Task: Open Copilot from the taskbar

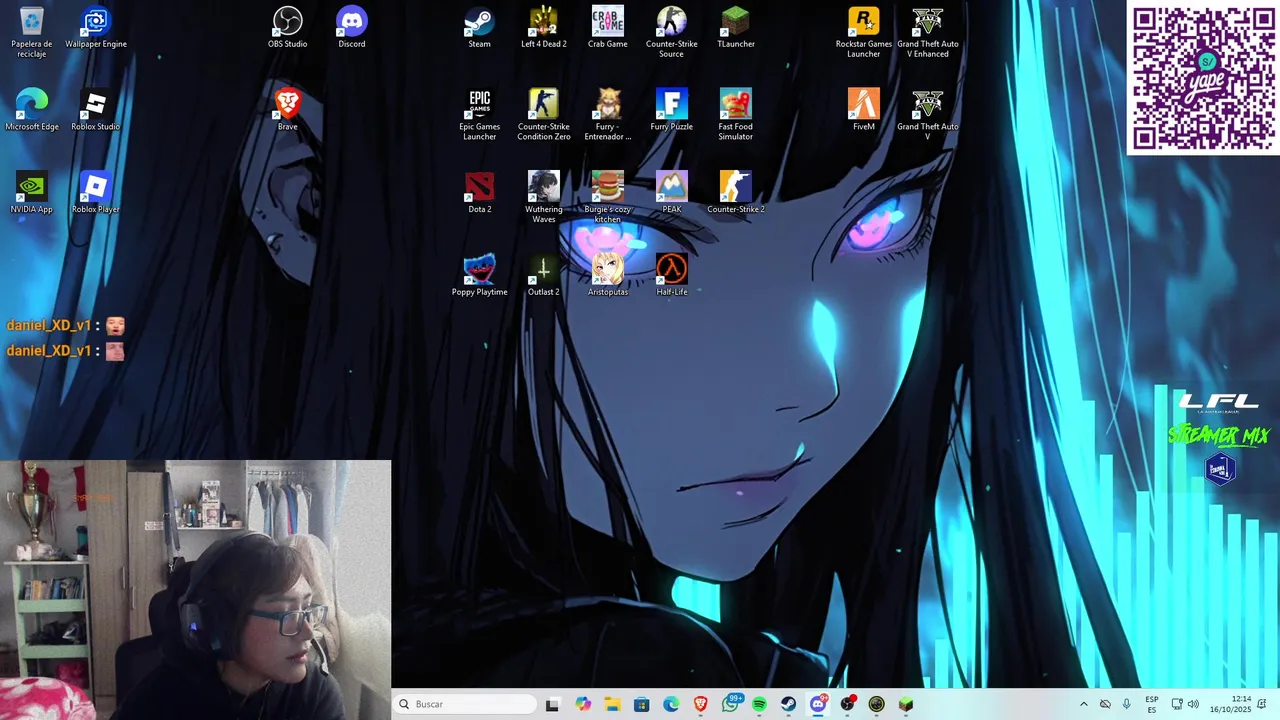Action: 583,704
